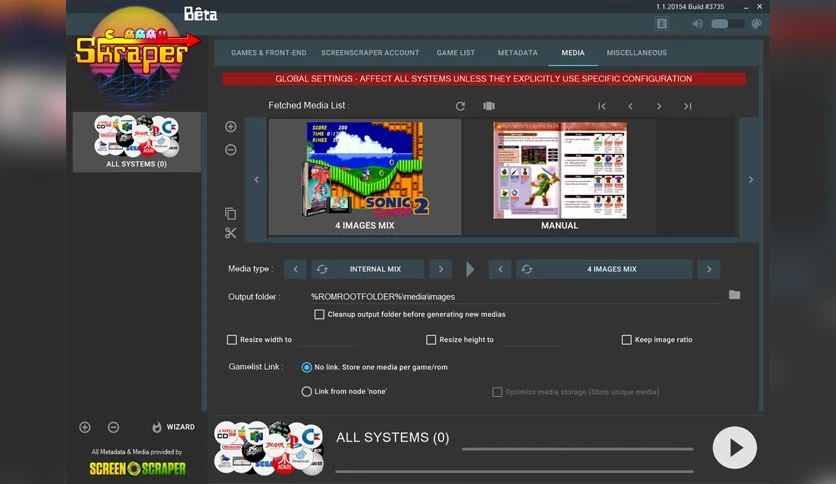Viewport: 836px width, 484px height.
Task: Click the All Systems icon in the bottom bar
Action: click(x=269, y=447)
